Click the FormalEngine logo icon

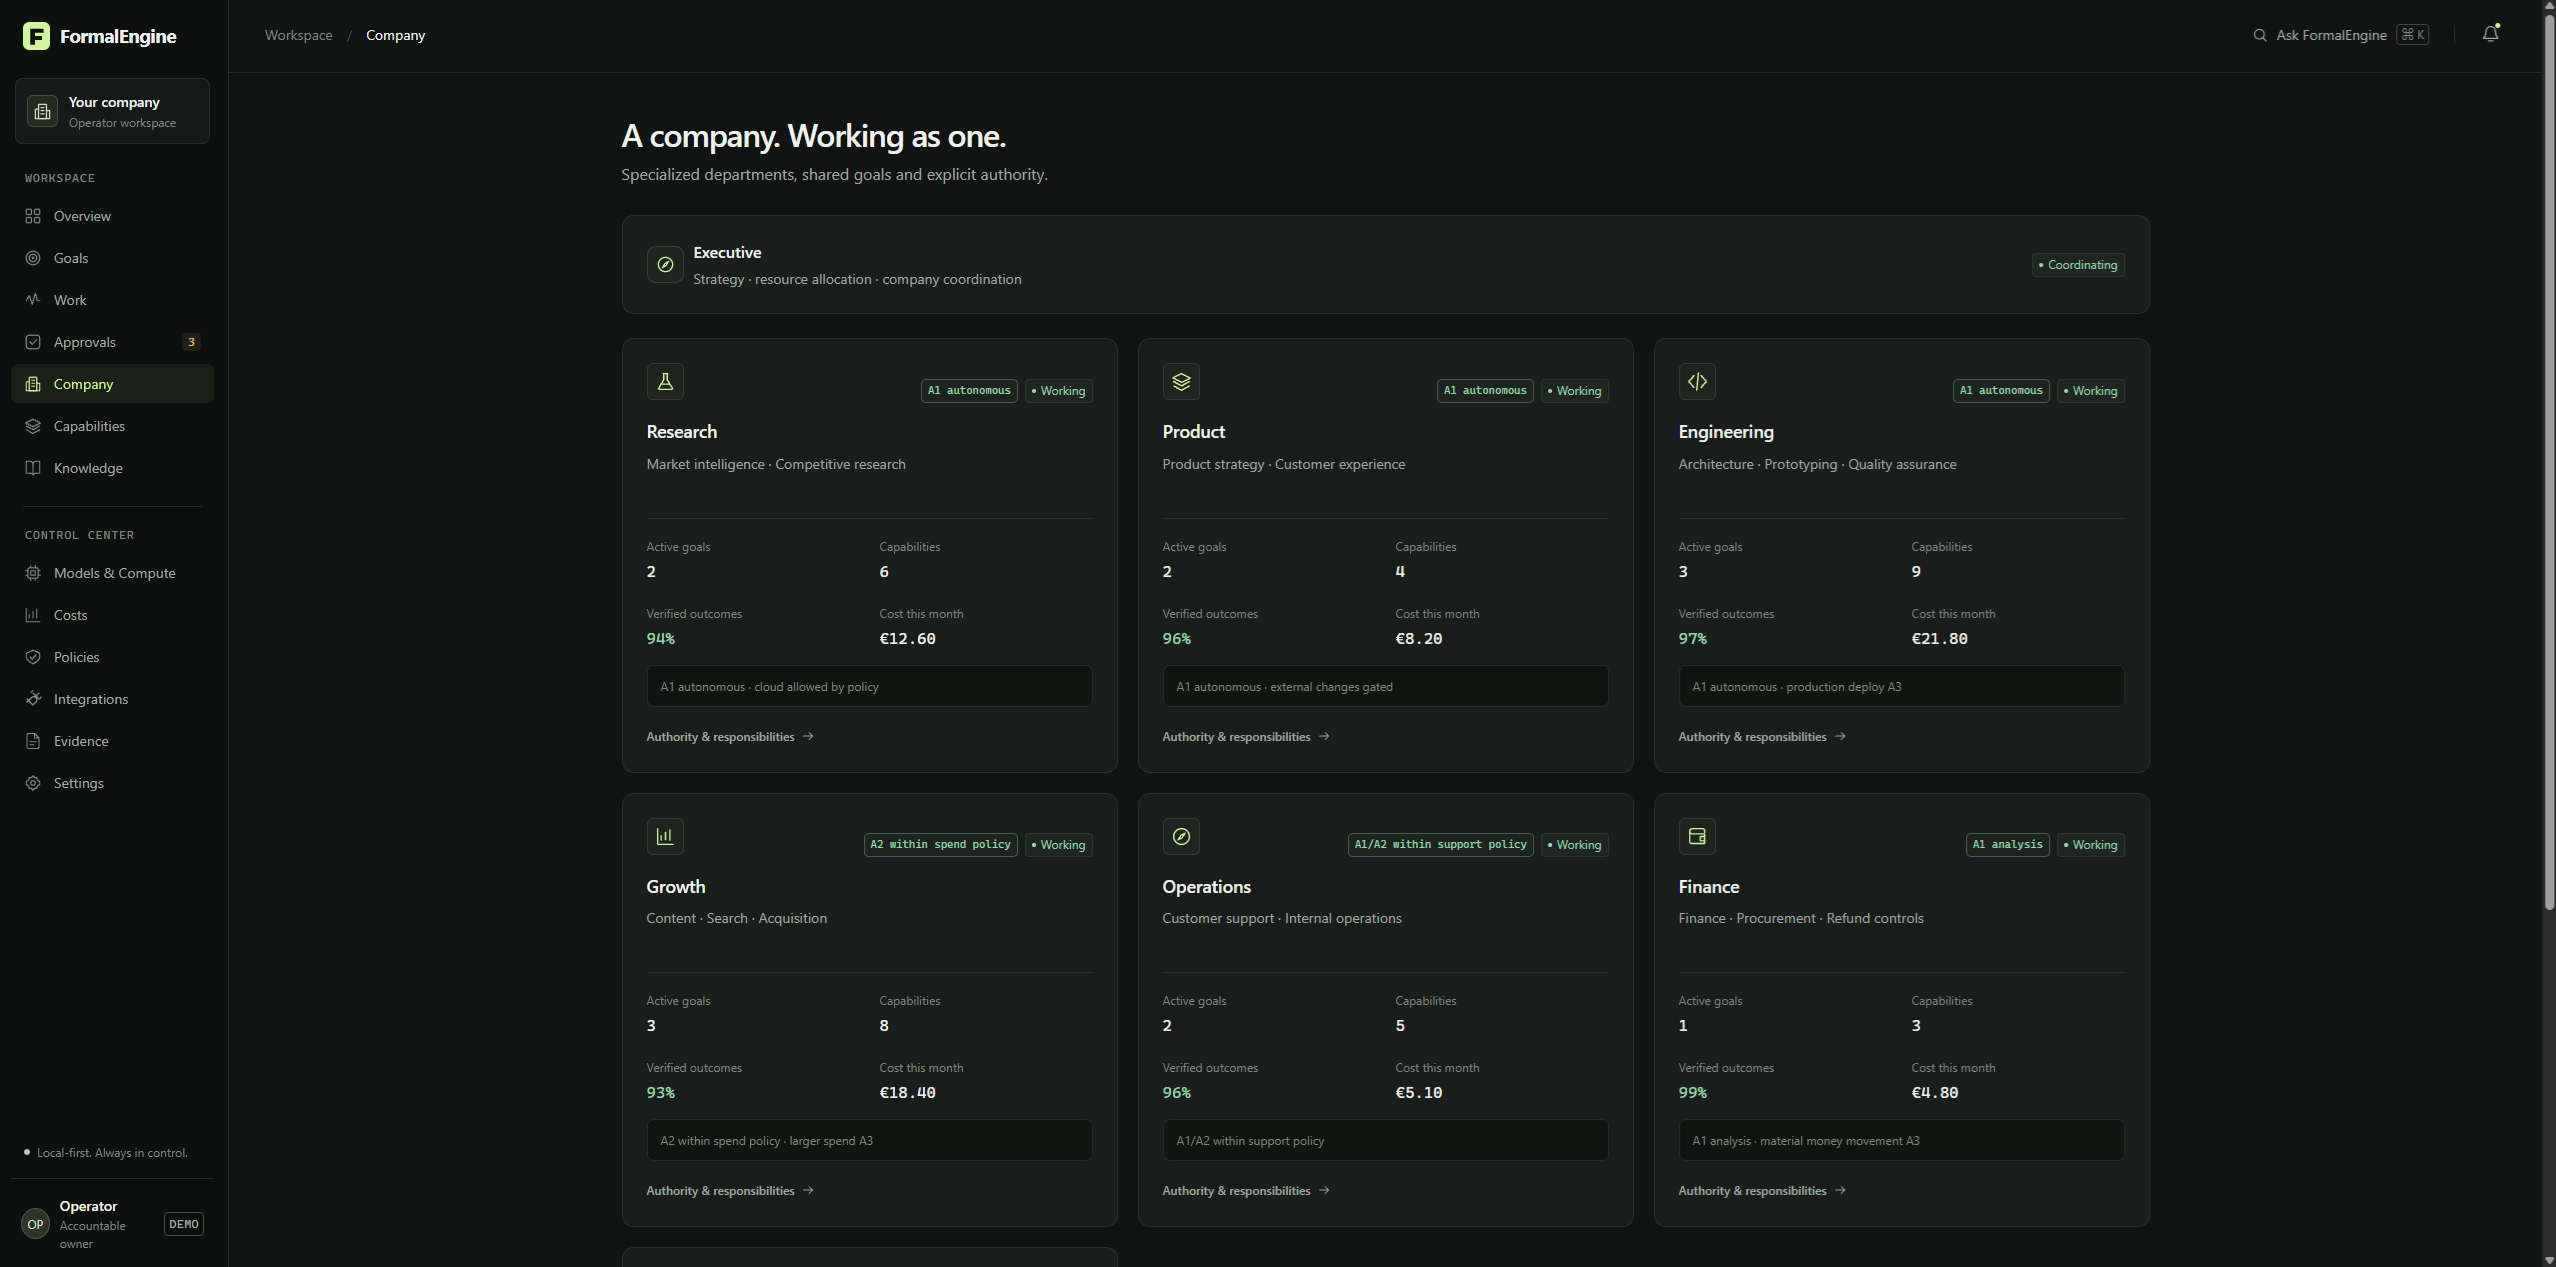tap(36, 36)
